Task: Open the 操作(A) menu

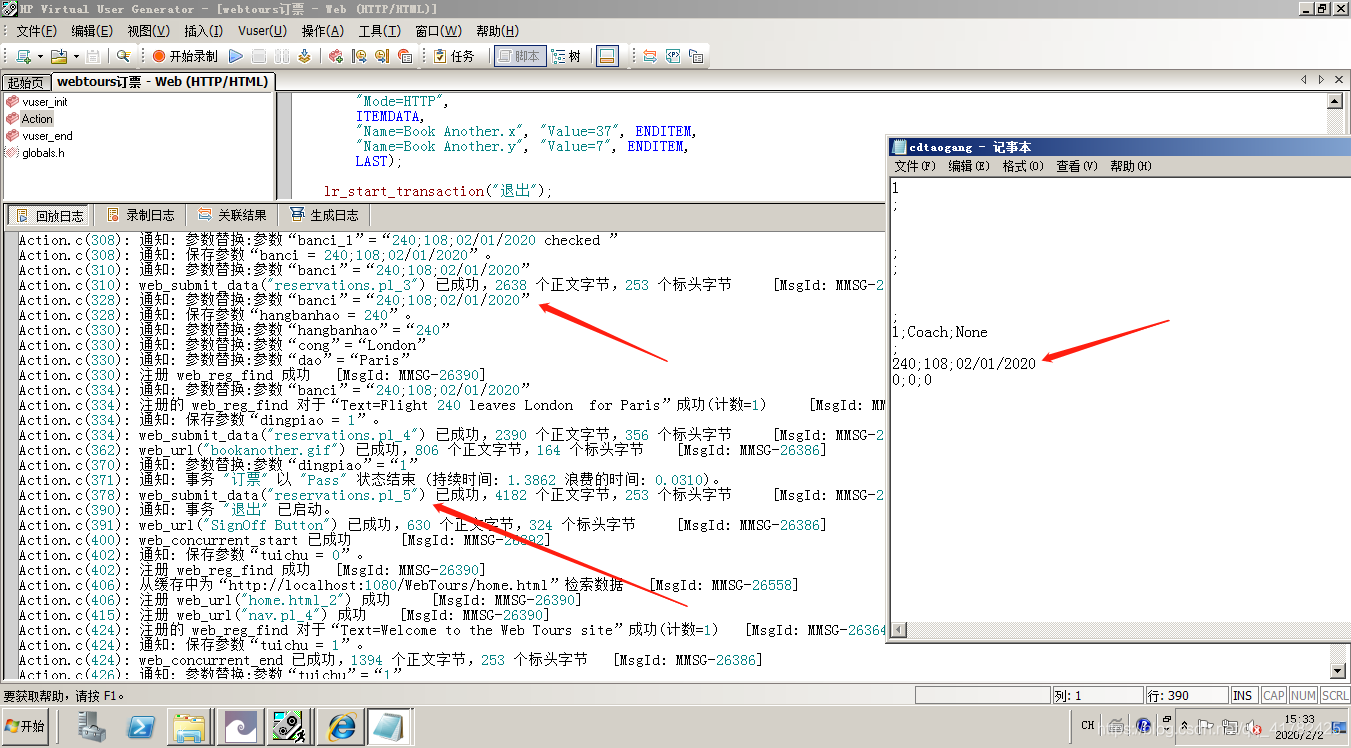Action: pyautogui.click(x=322, y=31)
